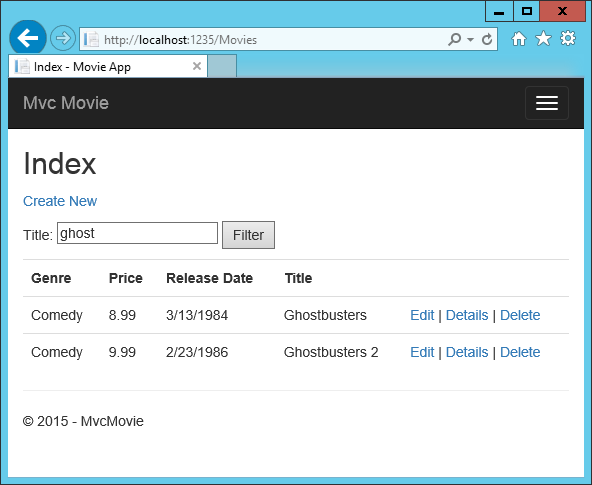Click the Filter button
The width and height of the screenshot is (592, 485).
(x=248, y=235)
